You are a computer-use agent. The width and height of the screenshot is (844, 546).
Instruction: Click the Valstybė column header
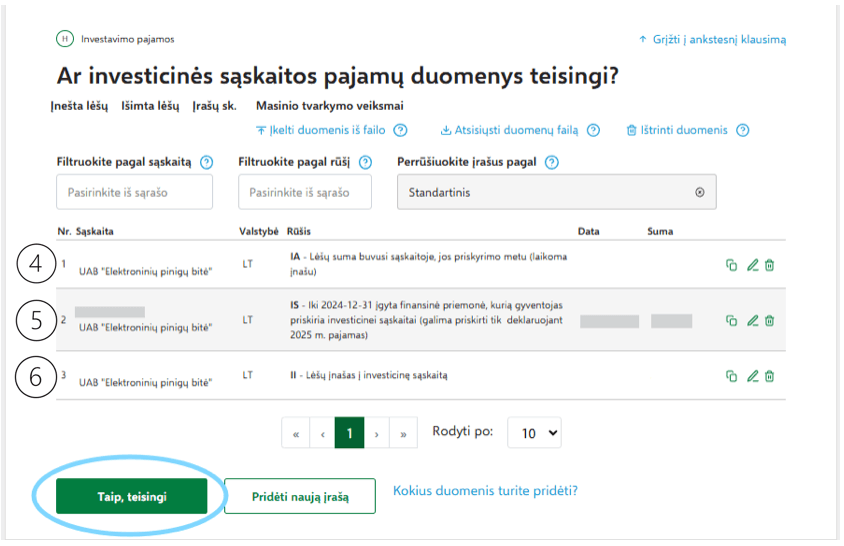(x=259, y=232)
